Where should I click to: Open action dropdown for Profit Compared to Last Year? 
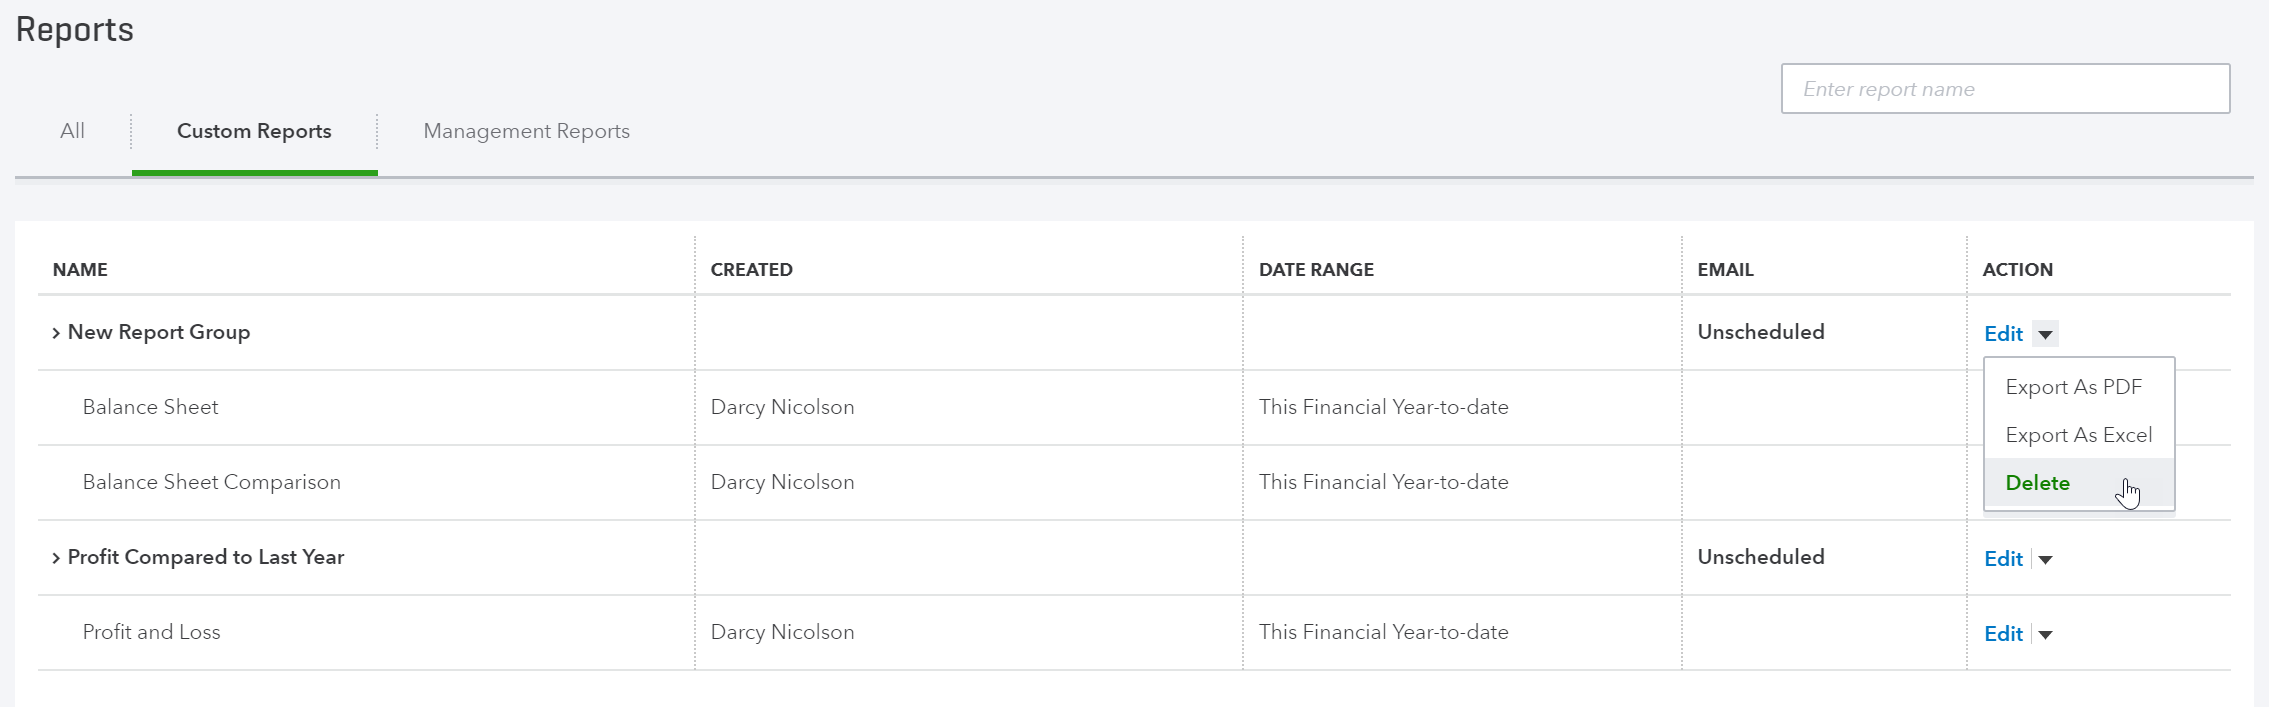(x=2045, y=559)
